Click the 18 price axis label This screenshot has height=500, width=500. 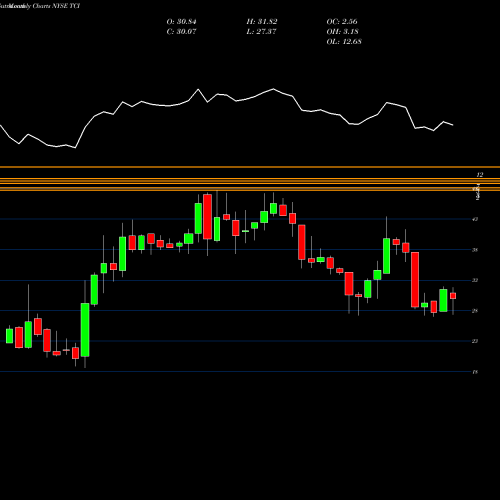tap(475, 372)
